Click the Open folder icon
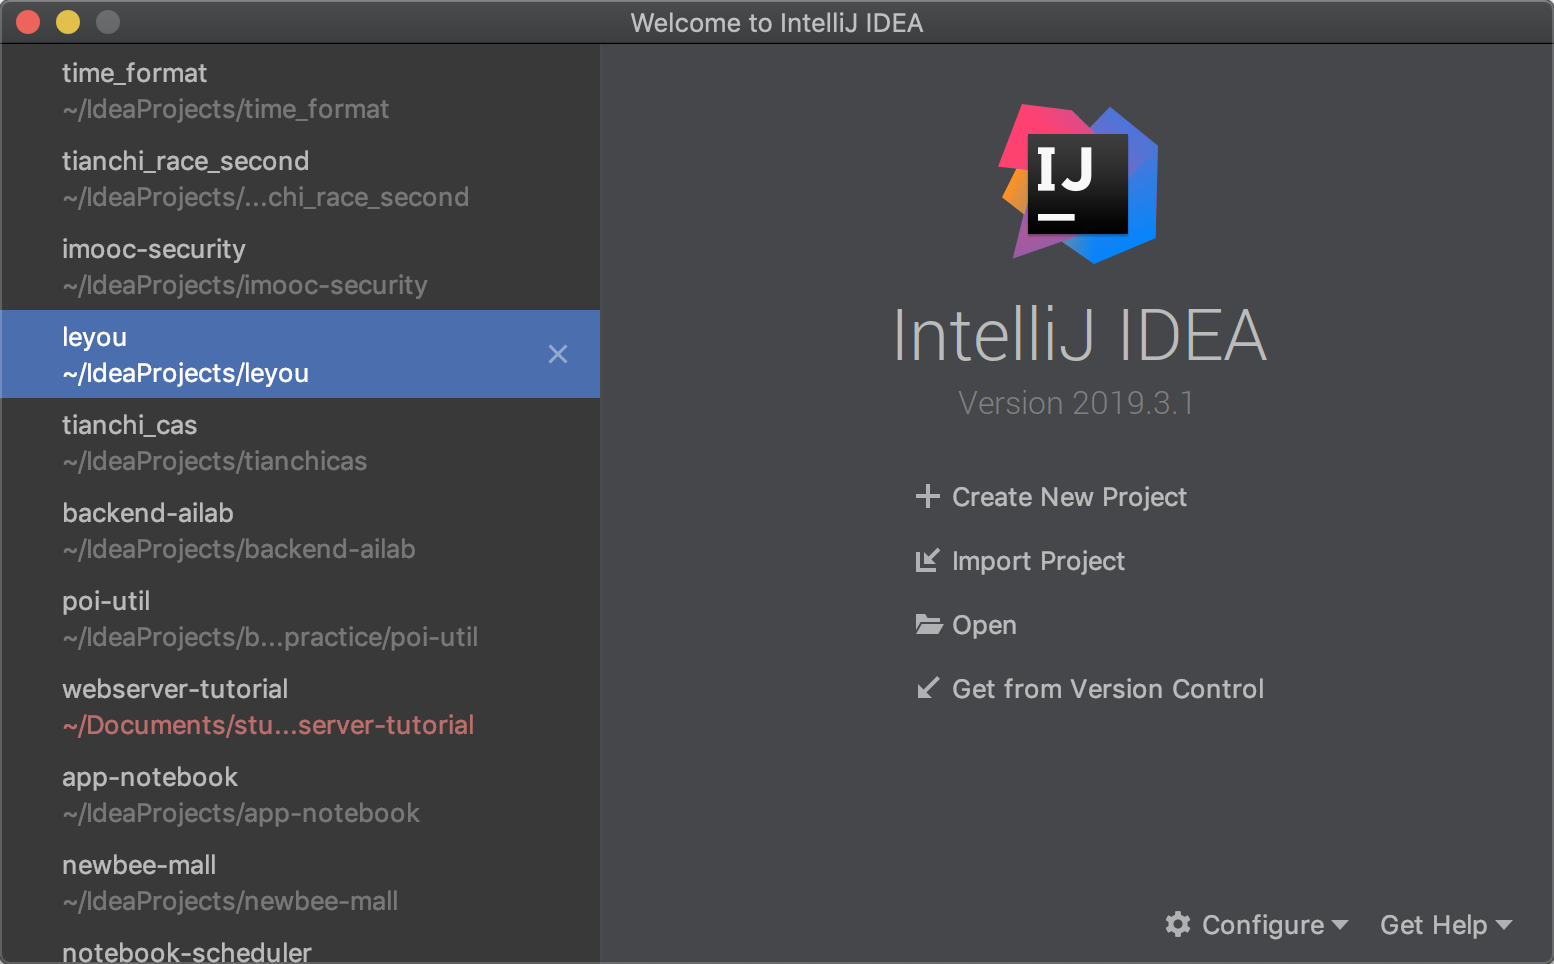 [928, 625]
